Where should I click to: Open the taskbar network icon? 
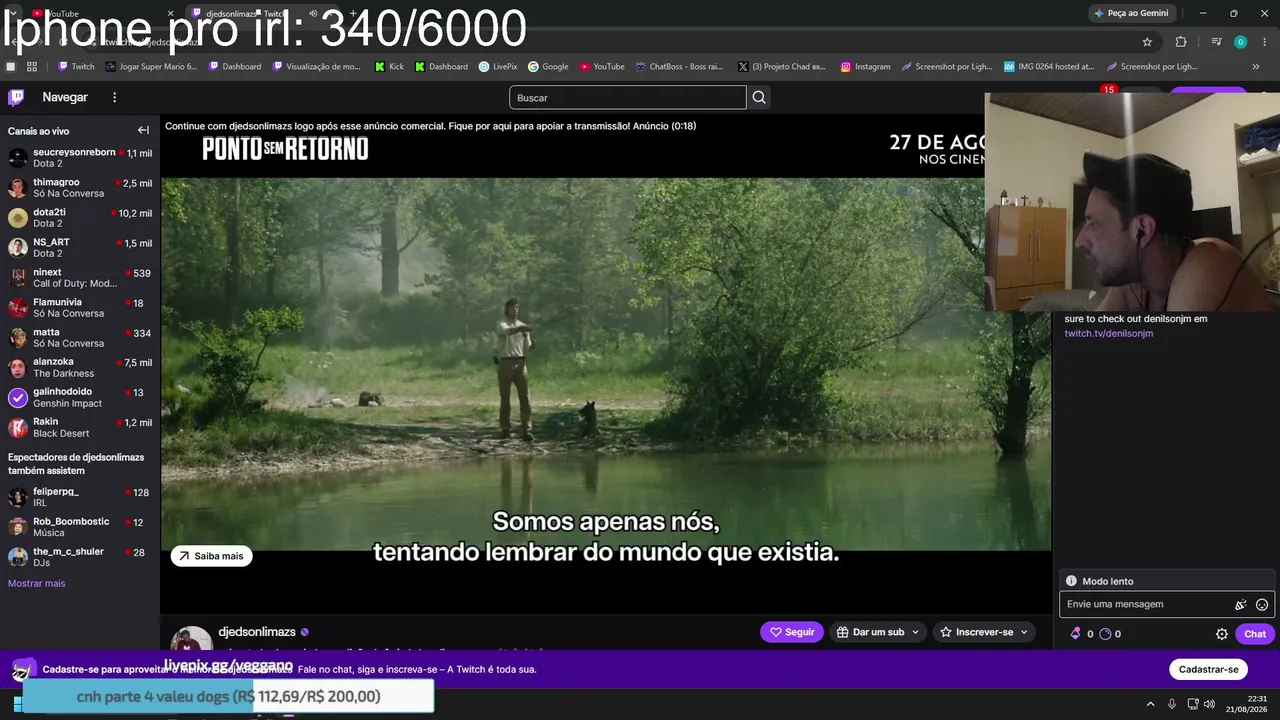(x=1193, y=704)
